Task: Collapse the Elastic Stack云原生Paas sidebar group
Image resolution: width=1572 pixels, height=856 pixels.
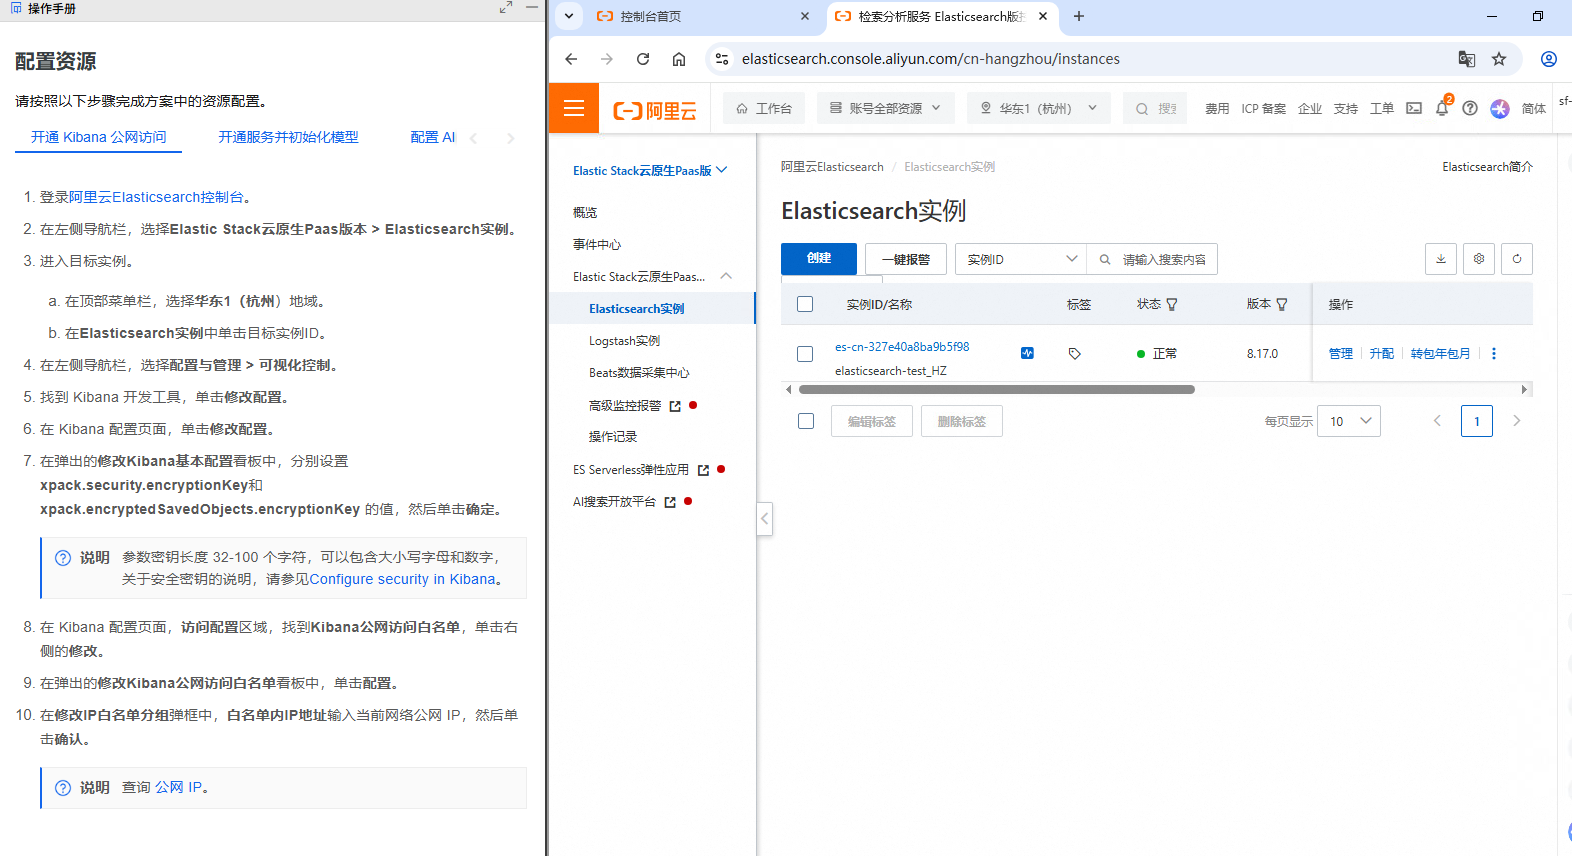Action: [x=726, y=276]
